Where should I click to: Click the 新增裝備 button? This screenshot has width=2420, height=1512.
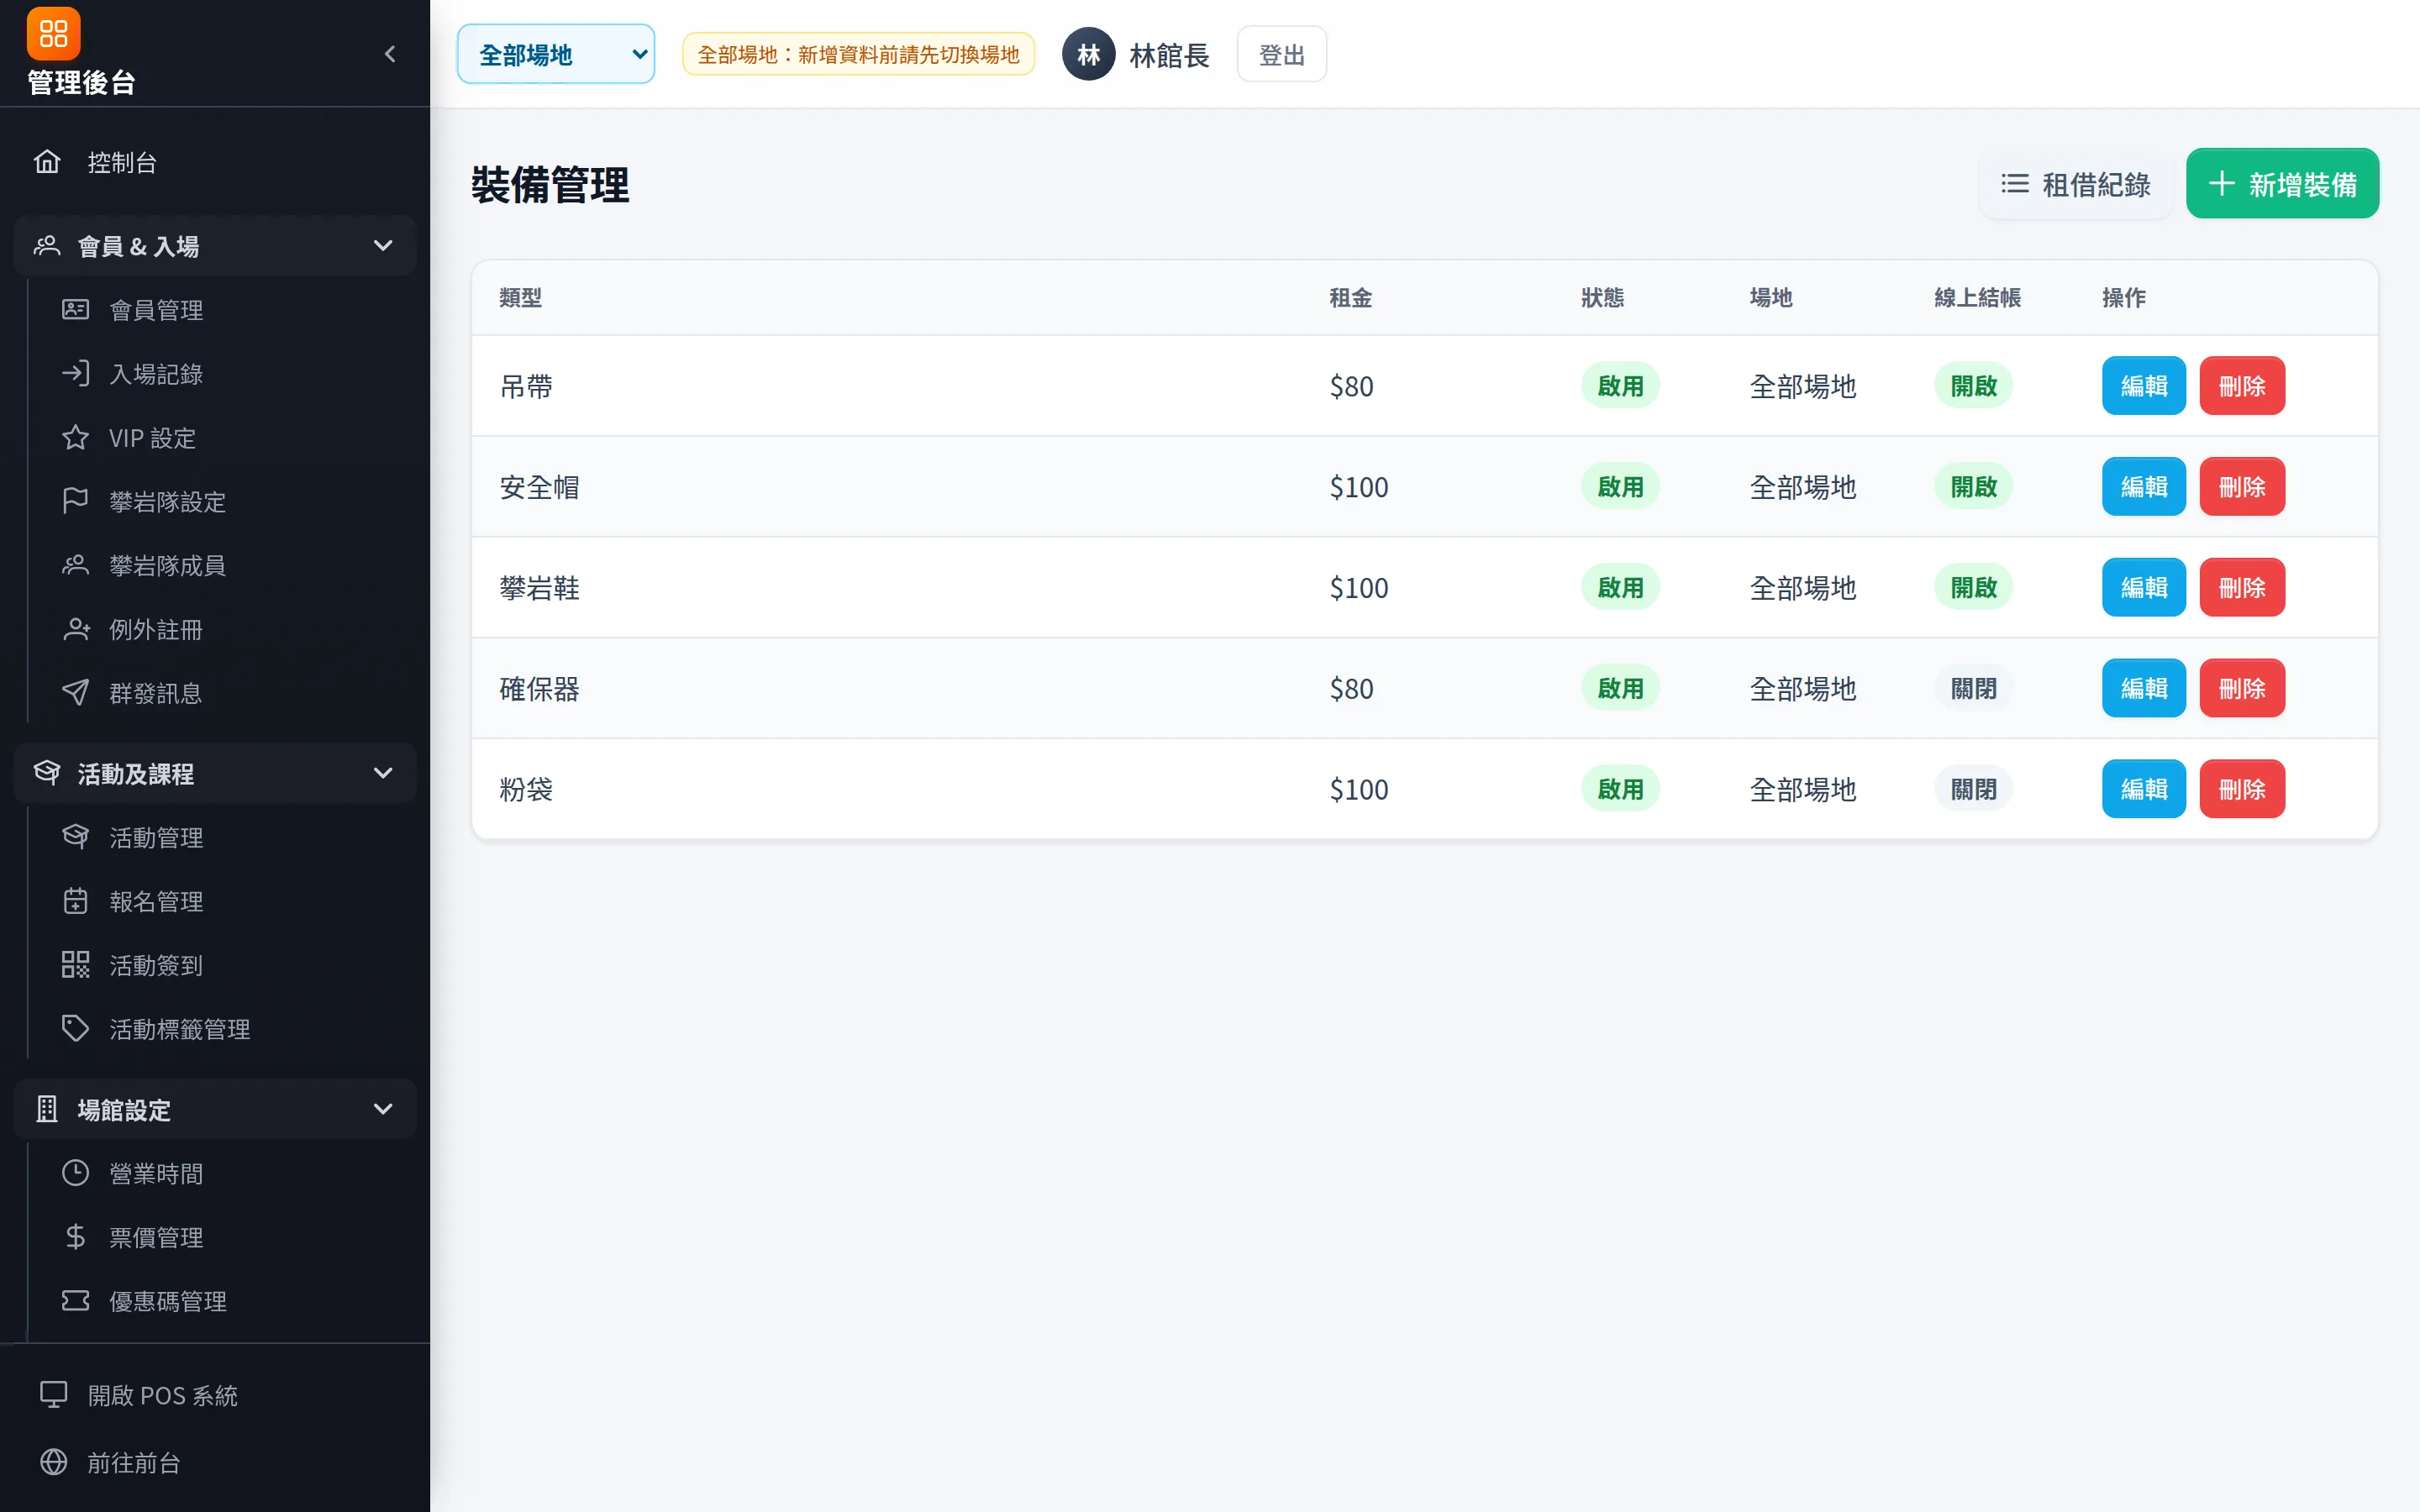pos(2282,184)
